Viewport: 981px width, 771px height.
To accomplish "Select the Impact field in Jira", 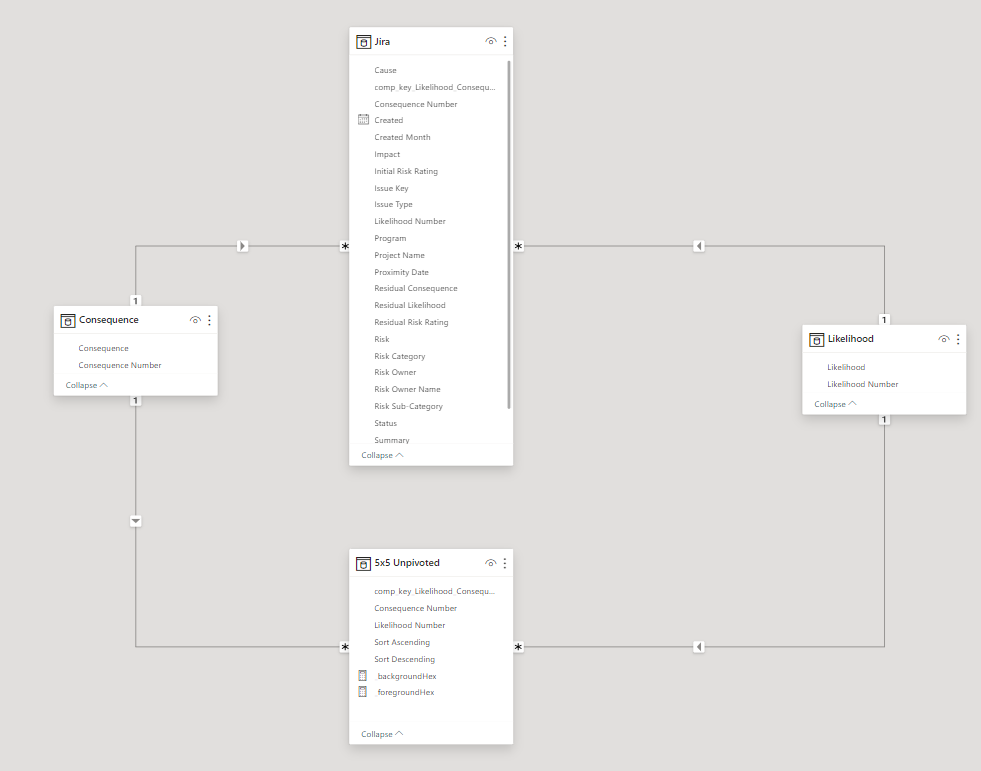I will click(387, 154).
